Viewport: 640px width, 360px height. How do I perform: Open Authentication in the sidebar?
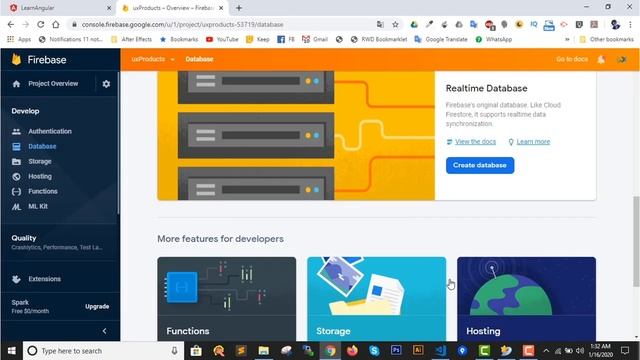[50, 131]
